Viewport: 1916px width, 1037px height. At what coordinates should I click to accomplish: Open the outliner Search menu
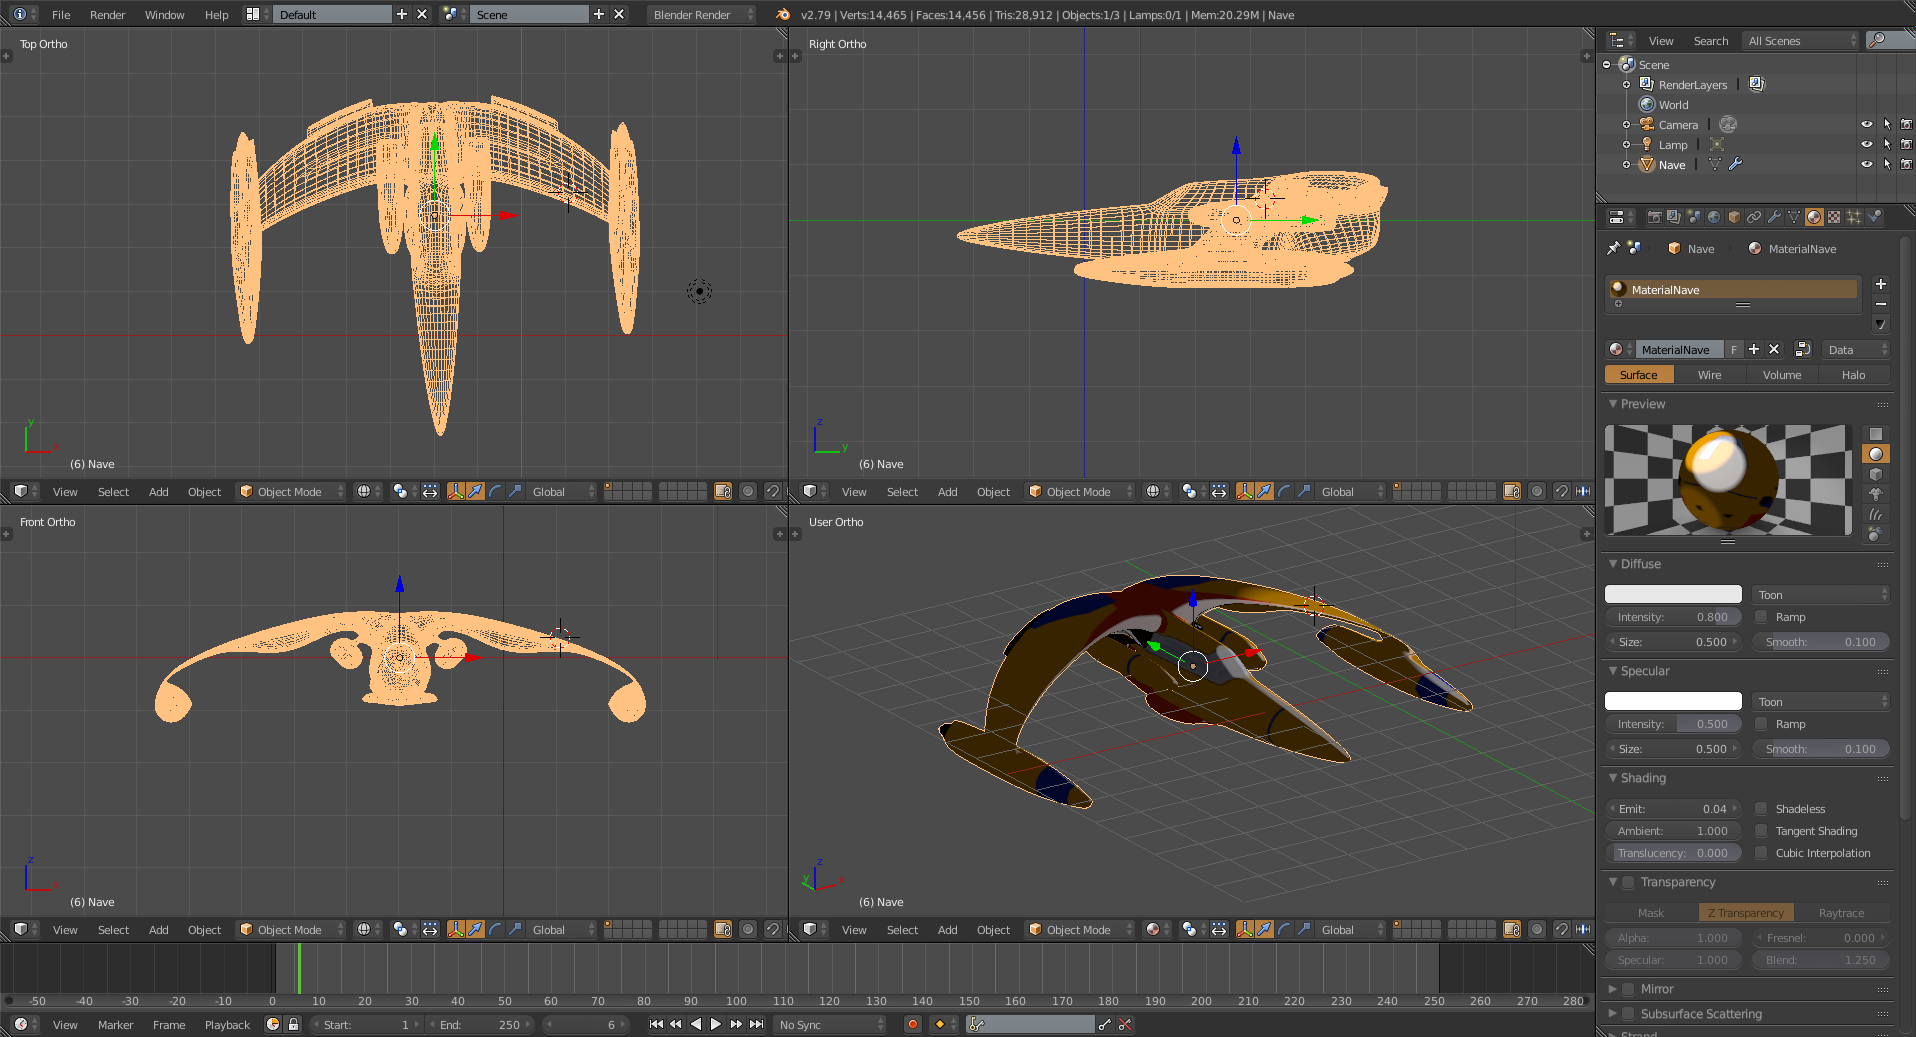coord(1711,40)
